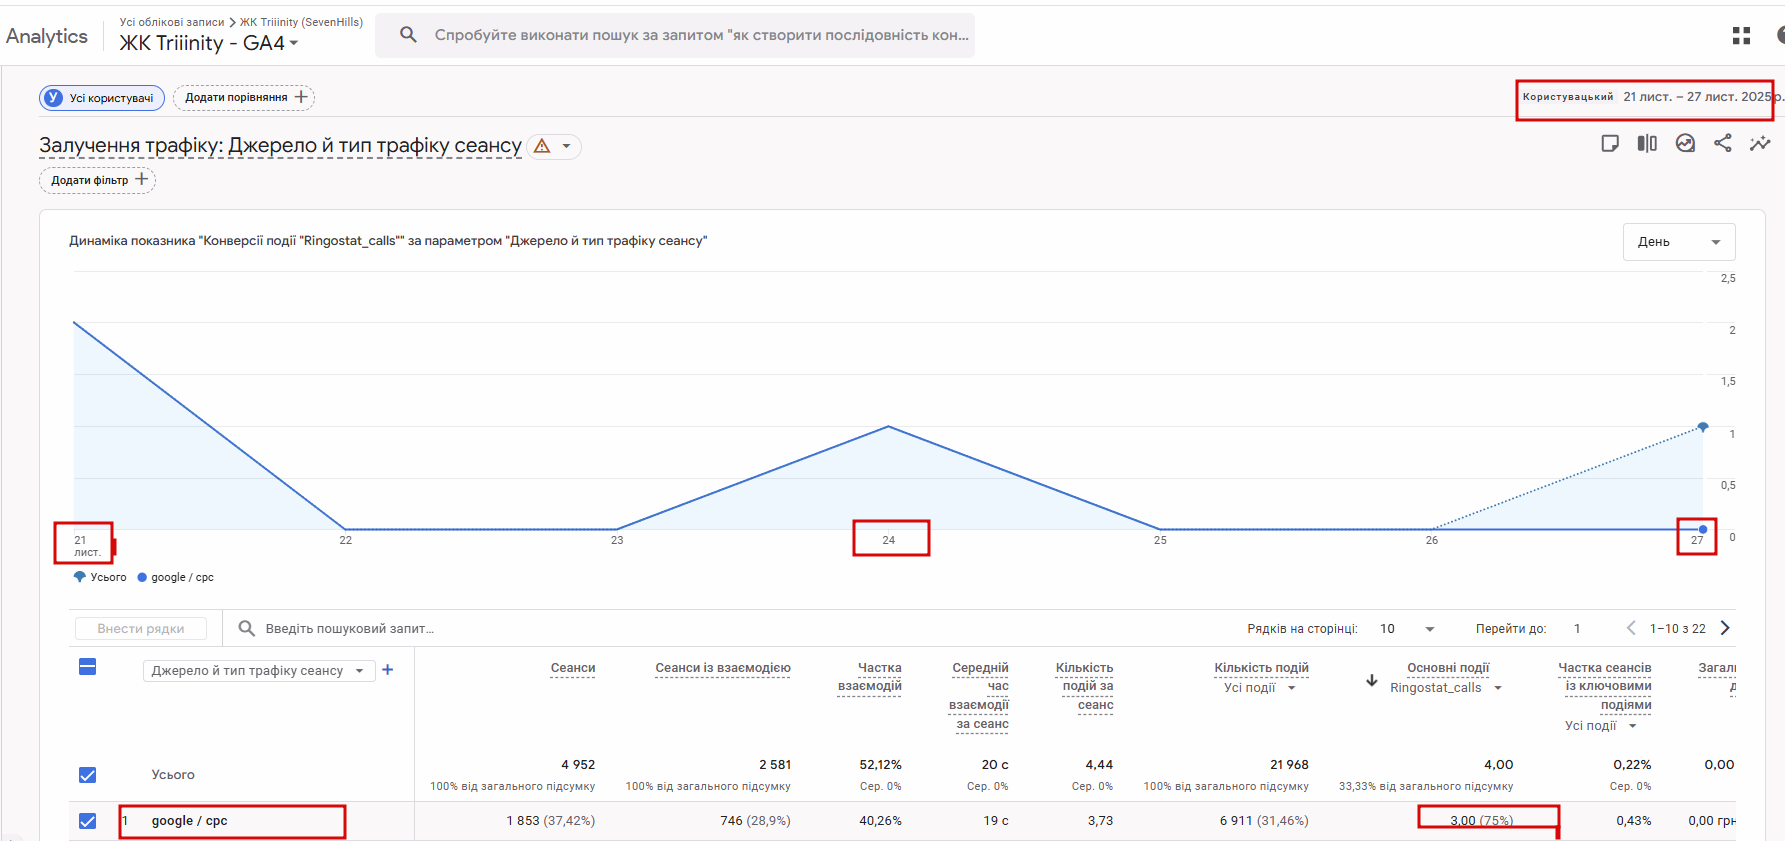Go to next page of table rows
Viewport: 1785px width, 841px height.
tap(1725, 628)
